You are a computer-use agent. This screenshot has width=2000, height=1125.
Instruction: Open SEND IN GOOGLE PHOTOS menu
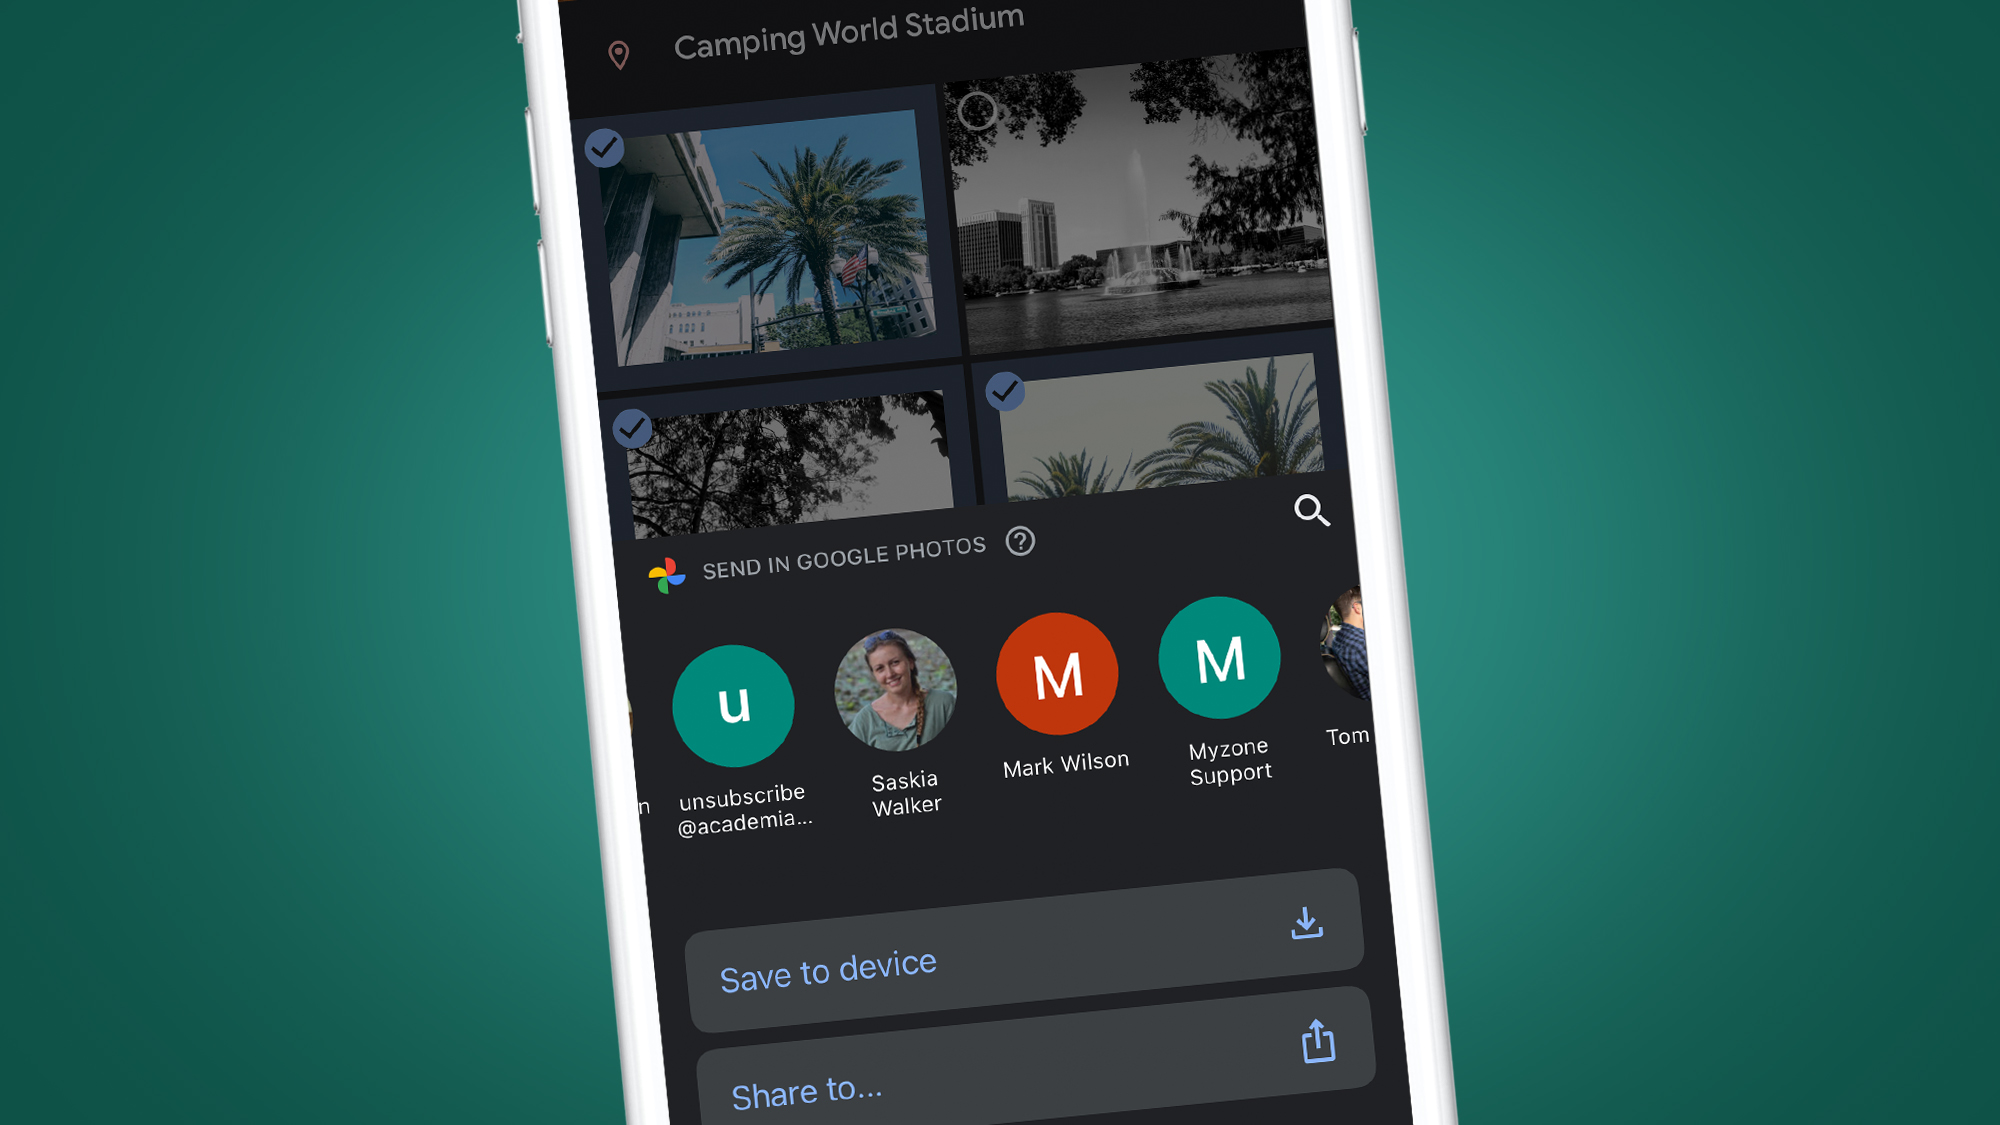point(838,547)
